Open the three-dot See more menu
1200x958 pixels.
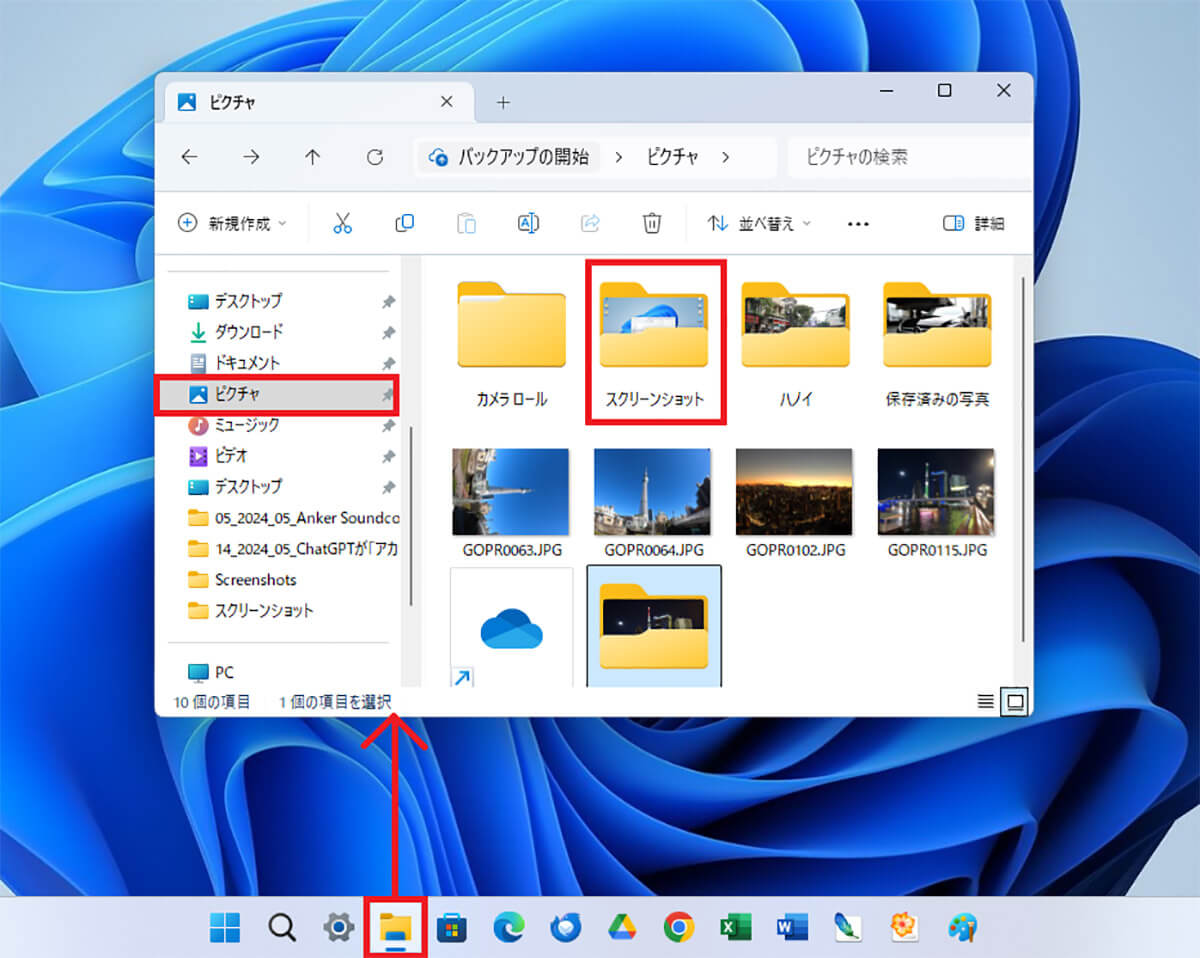[858, 224]
